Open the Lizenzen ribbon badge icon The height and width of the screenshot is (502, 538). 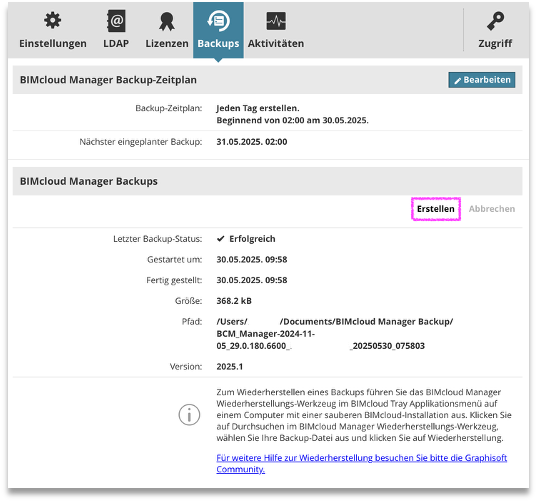(x=167, y=21)
